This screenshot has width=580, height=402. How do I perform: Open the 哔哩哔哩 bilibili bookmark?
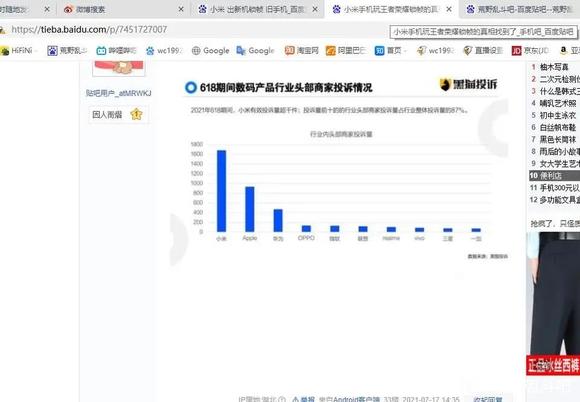[116, 51]
